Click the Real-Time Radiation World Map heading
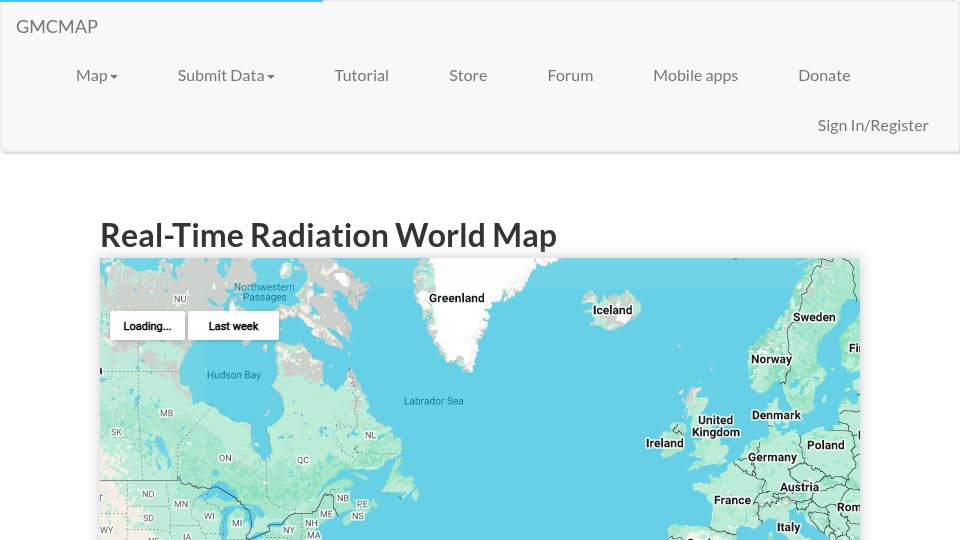Viewport: 960px width, 540px height. pos(328,236)
